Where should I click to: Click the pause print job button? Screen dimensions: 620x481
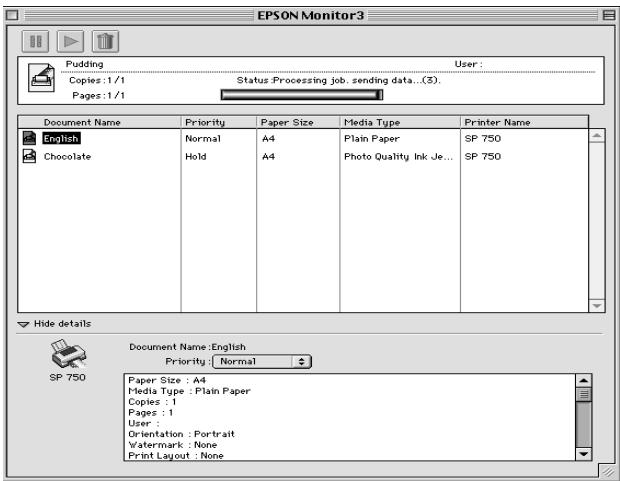[x=35, y=41]
